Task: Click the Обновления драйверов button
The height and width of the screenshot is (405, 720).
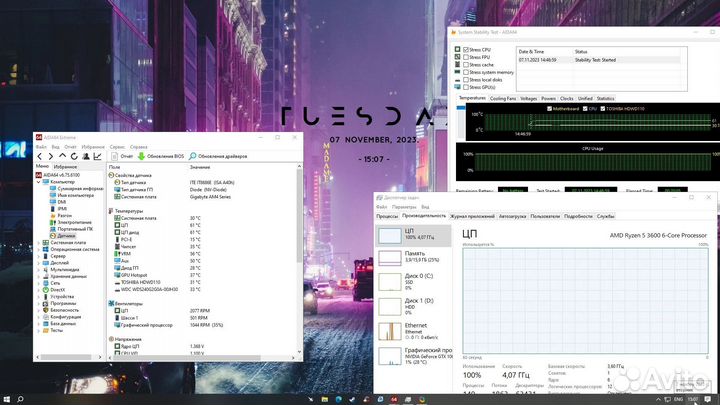Action: point(218,157)
